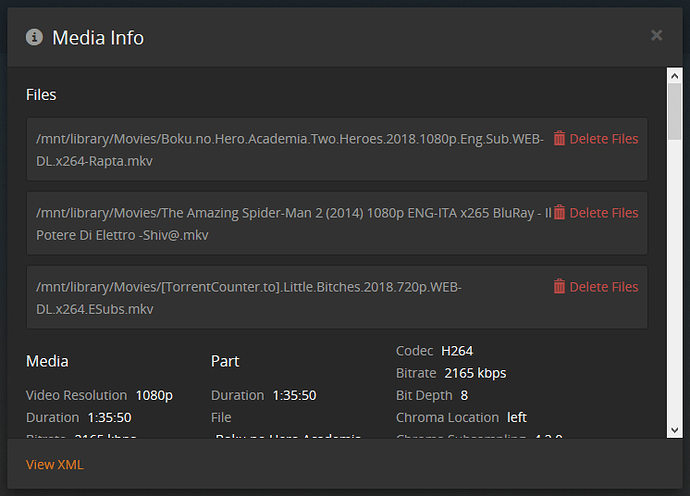Viewport: 690px width, 496px height.
Task: Close the Media Info dialog
Action: [x=656, y=36]
